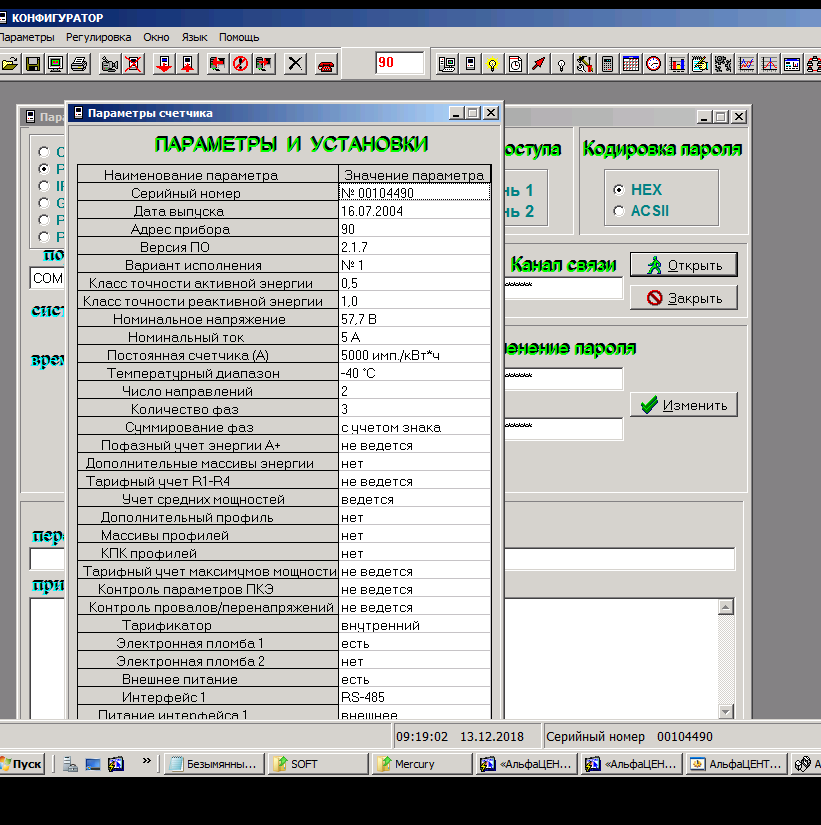Click the Пуск start button
The width and height of the screenshot is (821, 825).
tap(22, 764)
